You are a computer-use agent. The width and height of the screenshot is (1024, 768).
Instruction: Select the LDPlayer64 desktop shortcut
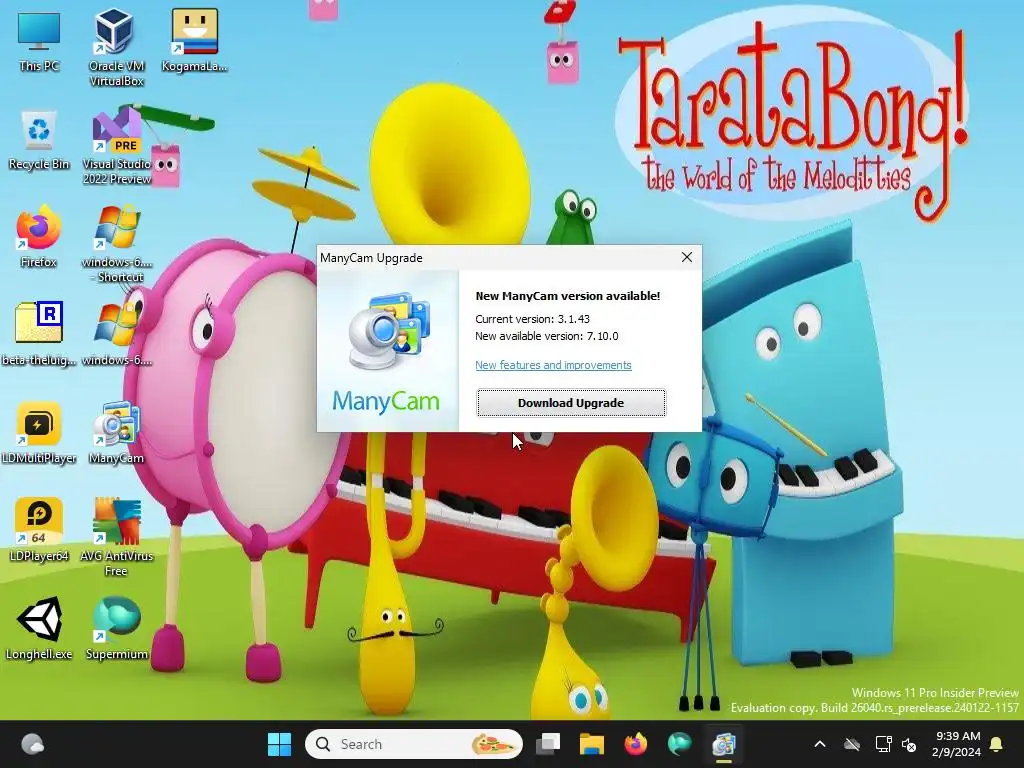[39, 530]
